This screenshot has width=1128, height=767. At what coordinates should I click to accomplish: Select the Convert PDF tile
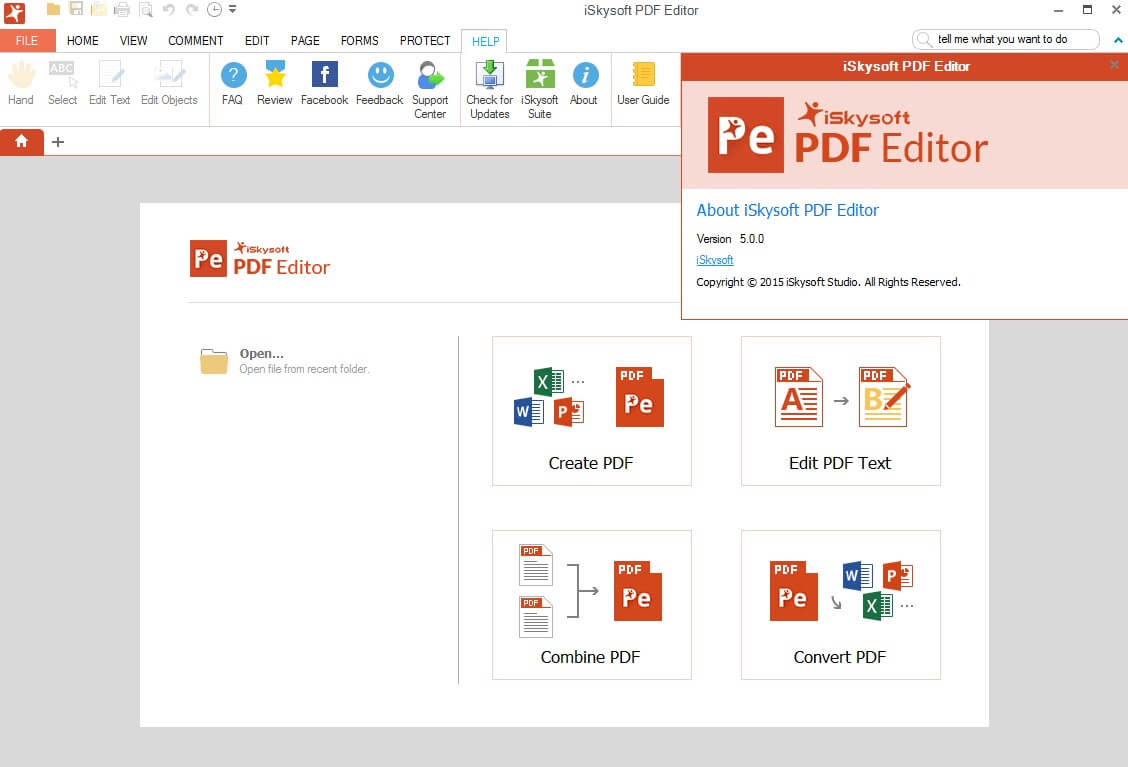(x=840, y=605)
